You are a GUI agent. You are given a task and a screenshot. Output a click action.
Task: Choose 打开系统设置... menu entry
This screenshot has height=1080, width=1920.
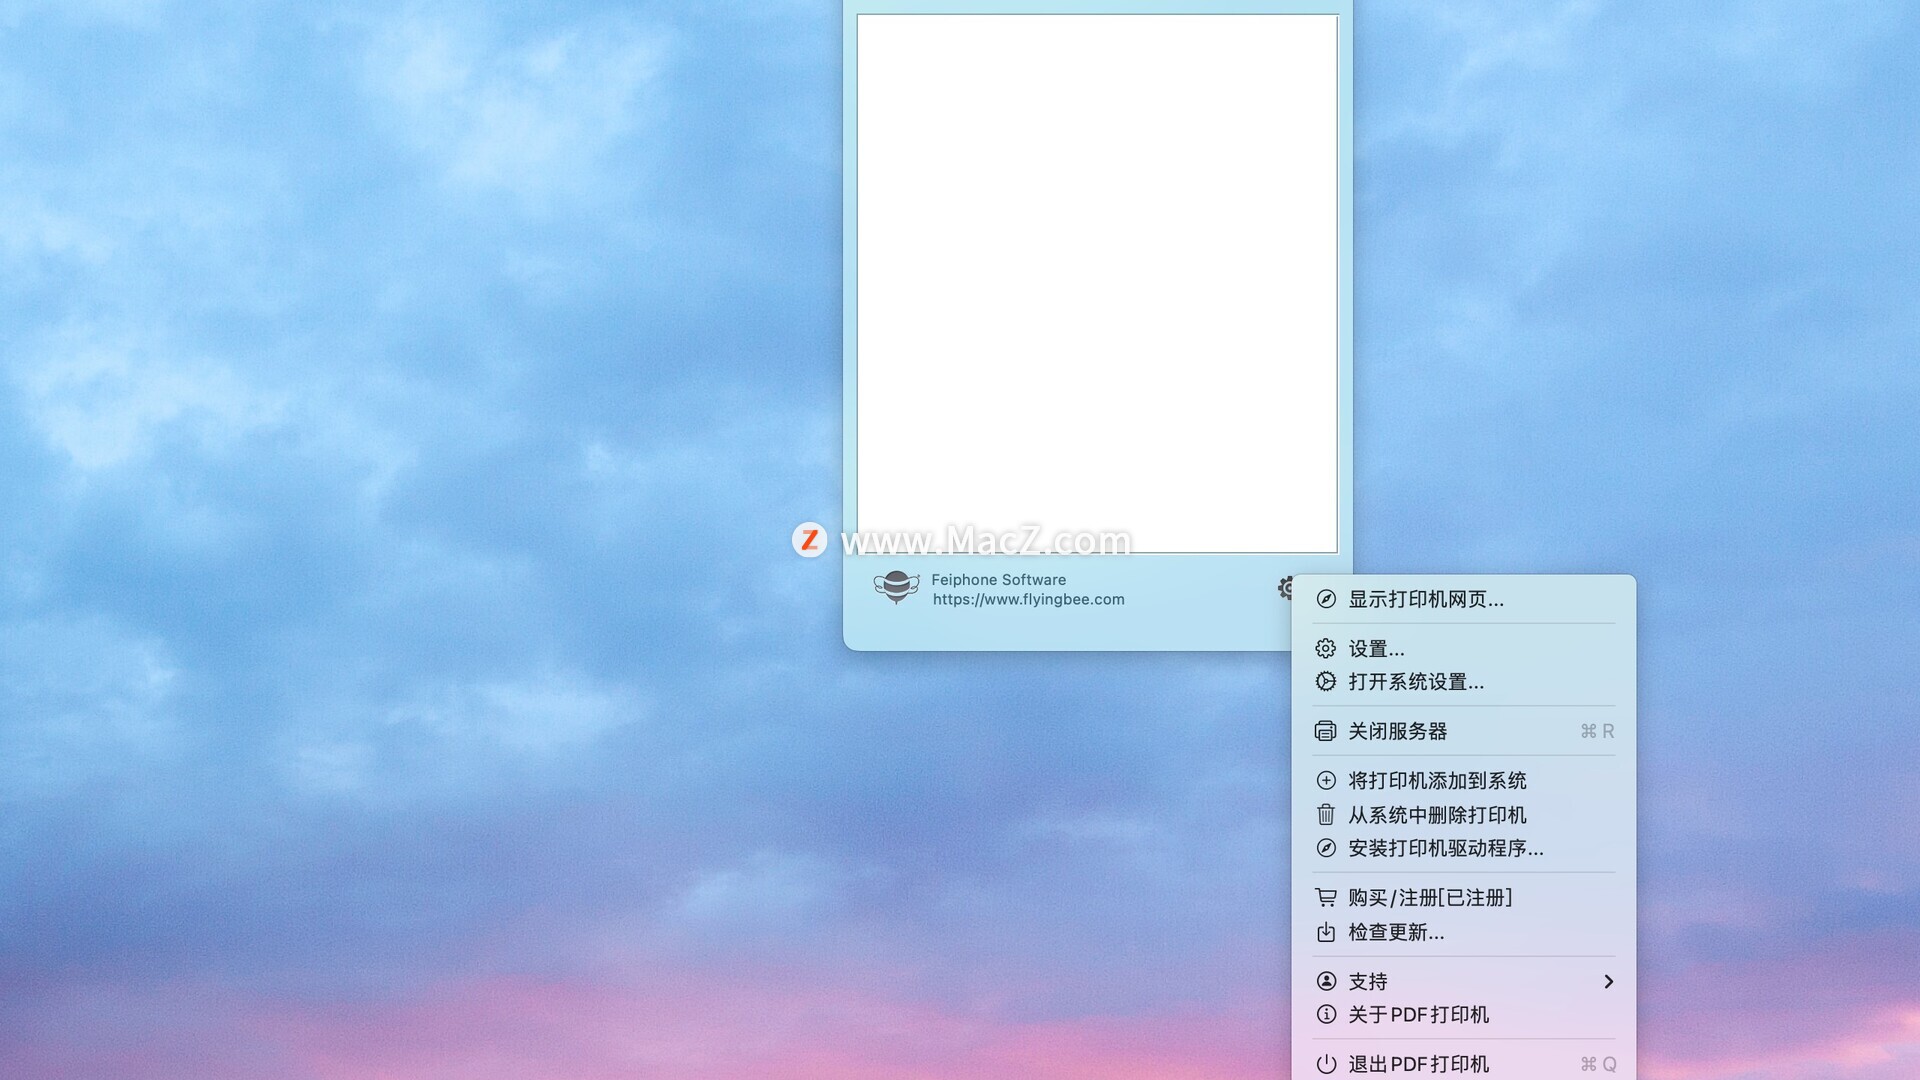click(x=1416, y=682)
